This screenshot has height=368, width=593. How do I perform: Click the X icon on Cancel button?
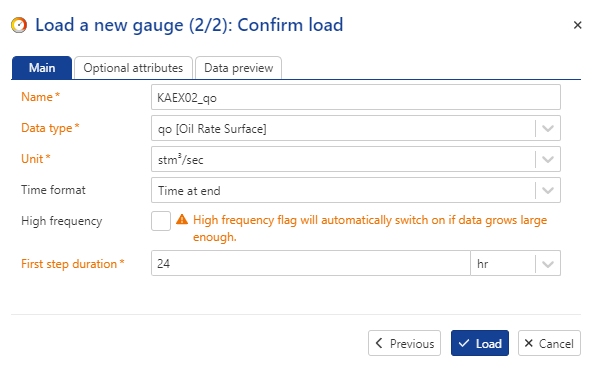coord(529,343)
